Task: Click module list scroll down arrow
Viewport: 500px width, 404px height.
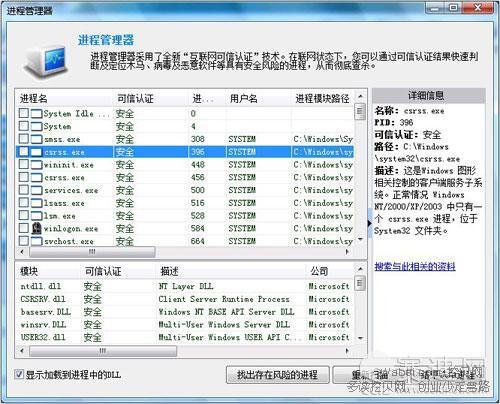Action: tap(360, 338)
